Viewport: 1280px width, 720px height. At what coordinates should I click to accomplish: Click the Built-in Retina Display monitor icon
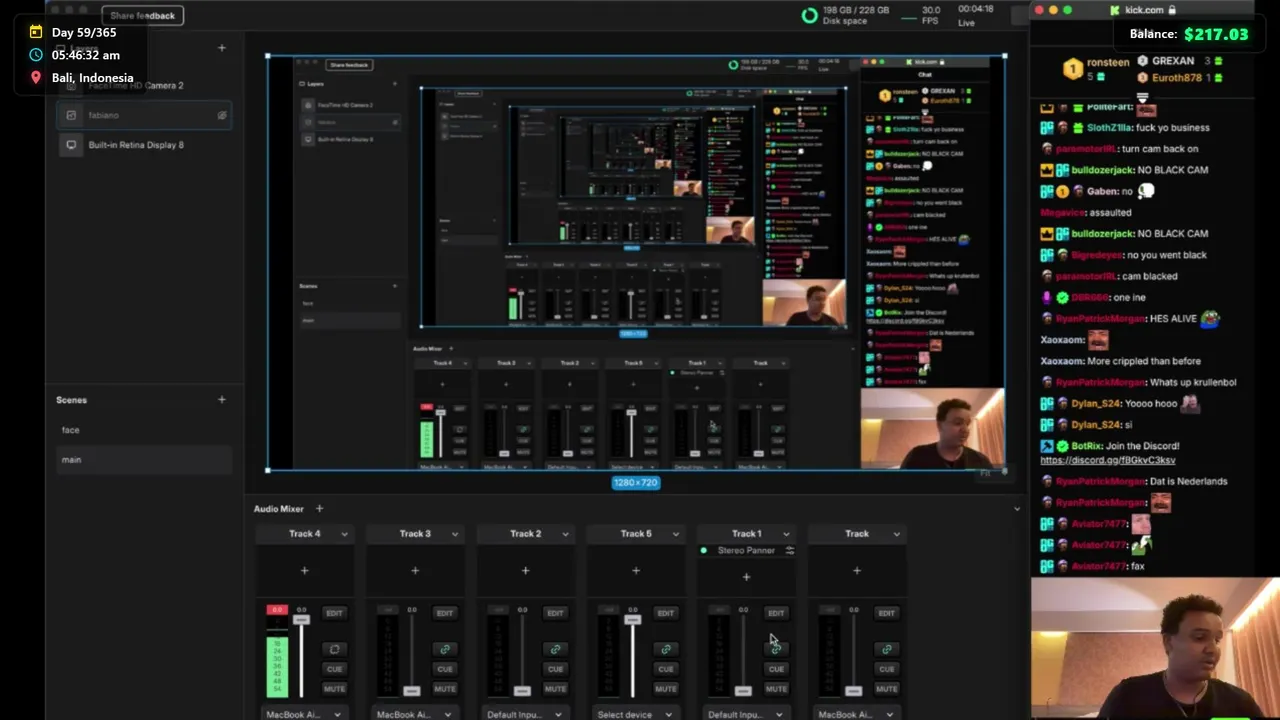click(71, 145)
